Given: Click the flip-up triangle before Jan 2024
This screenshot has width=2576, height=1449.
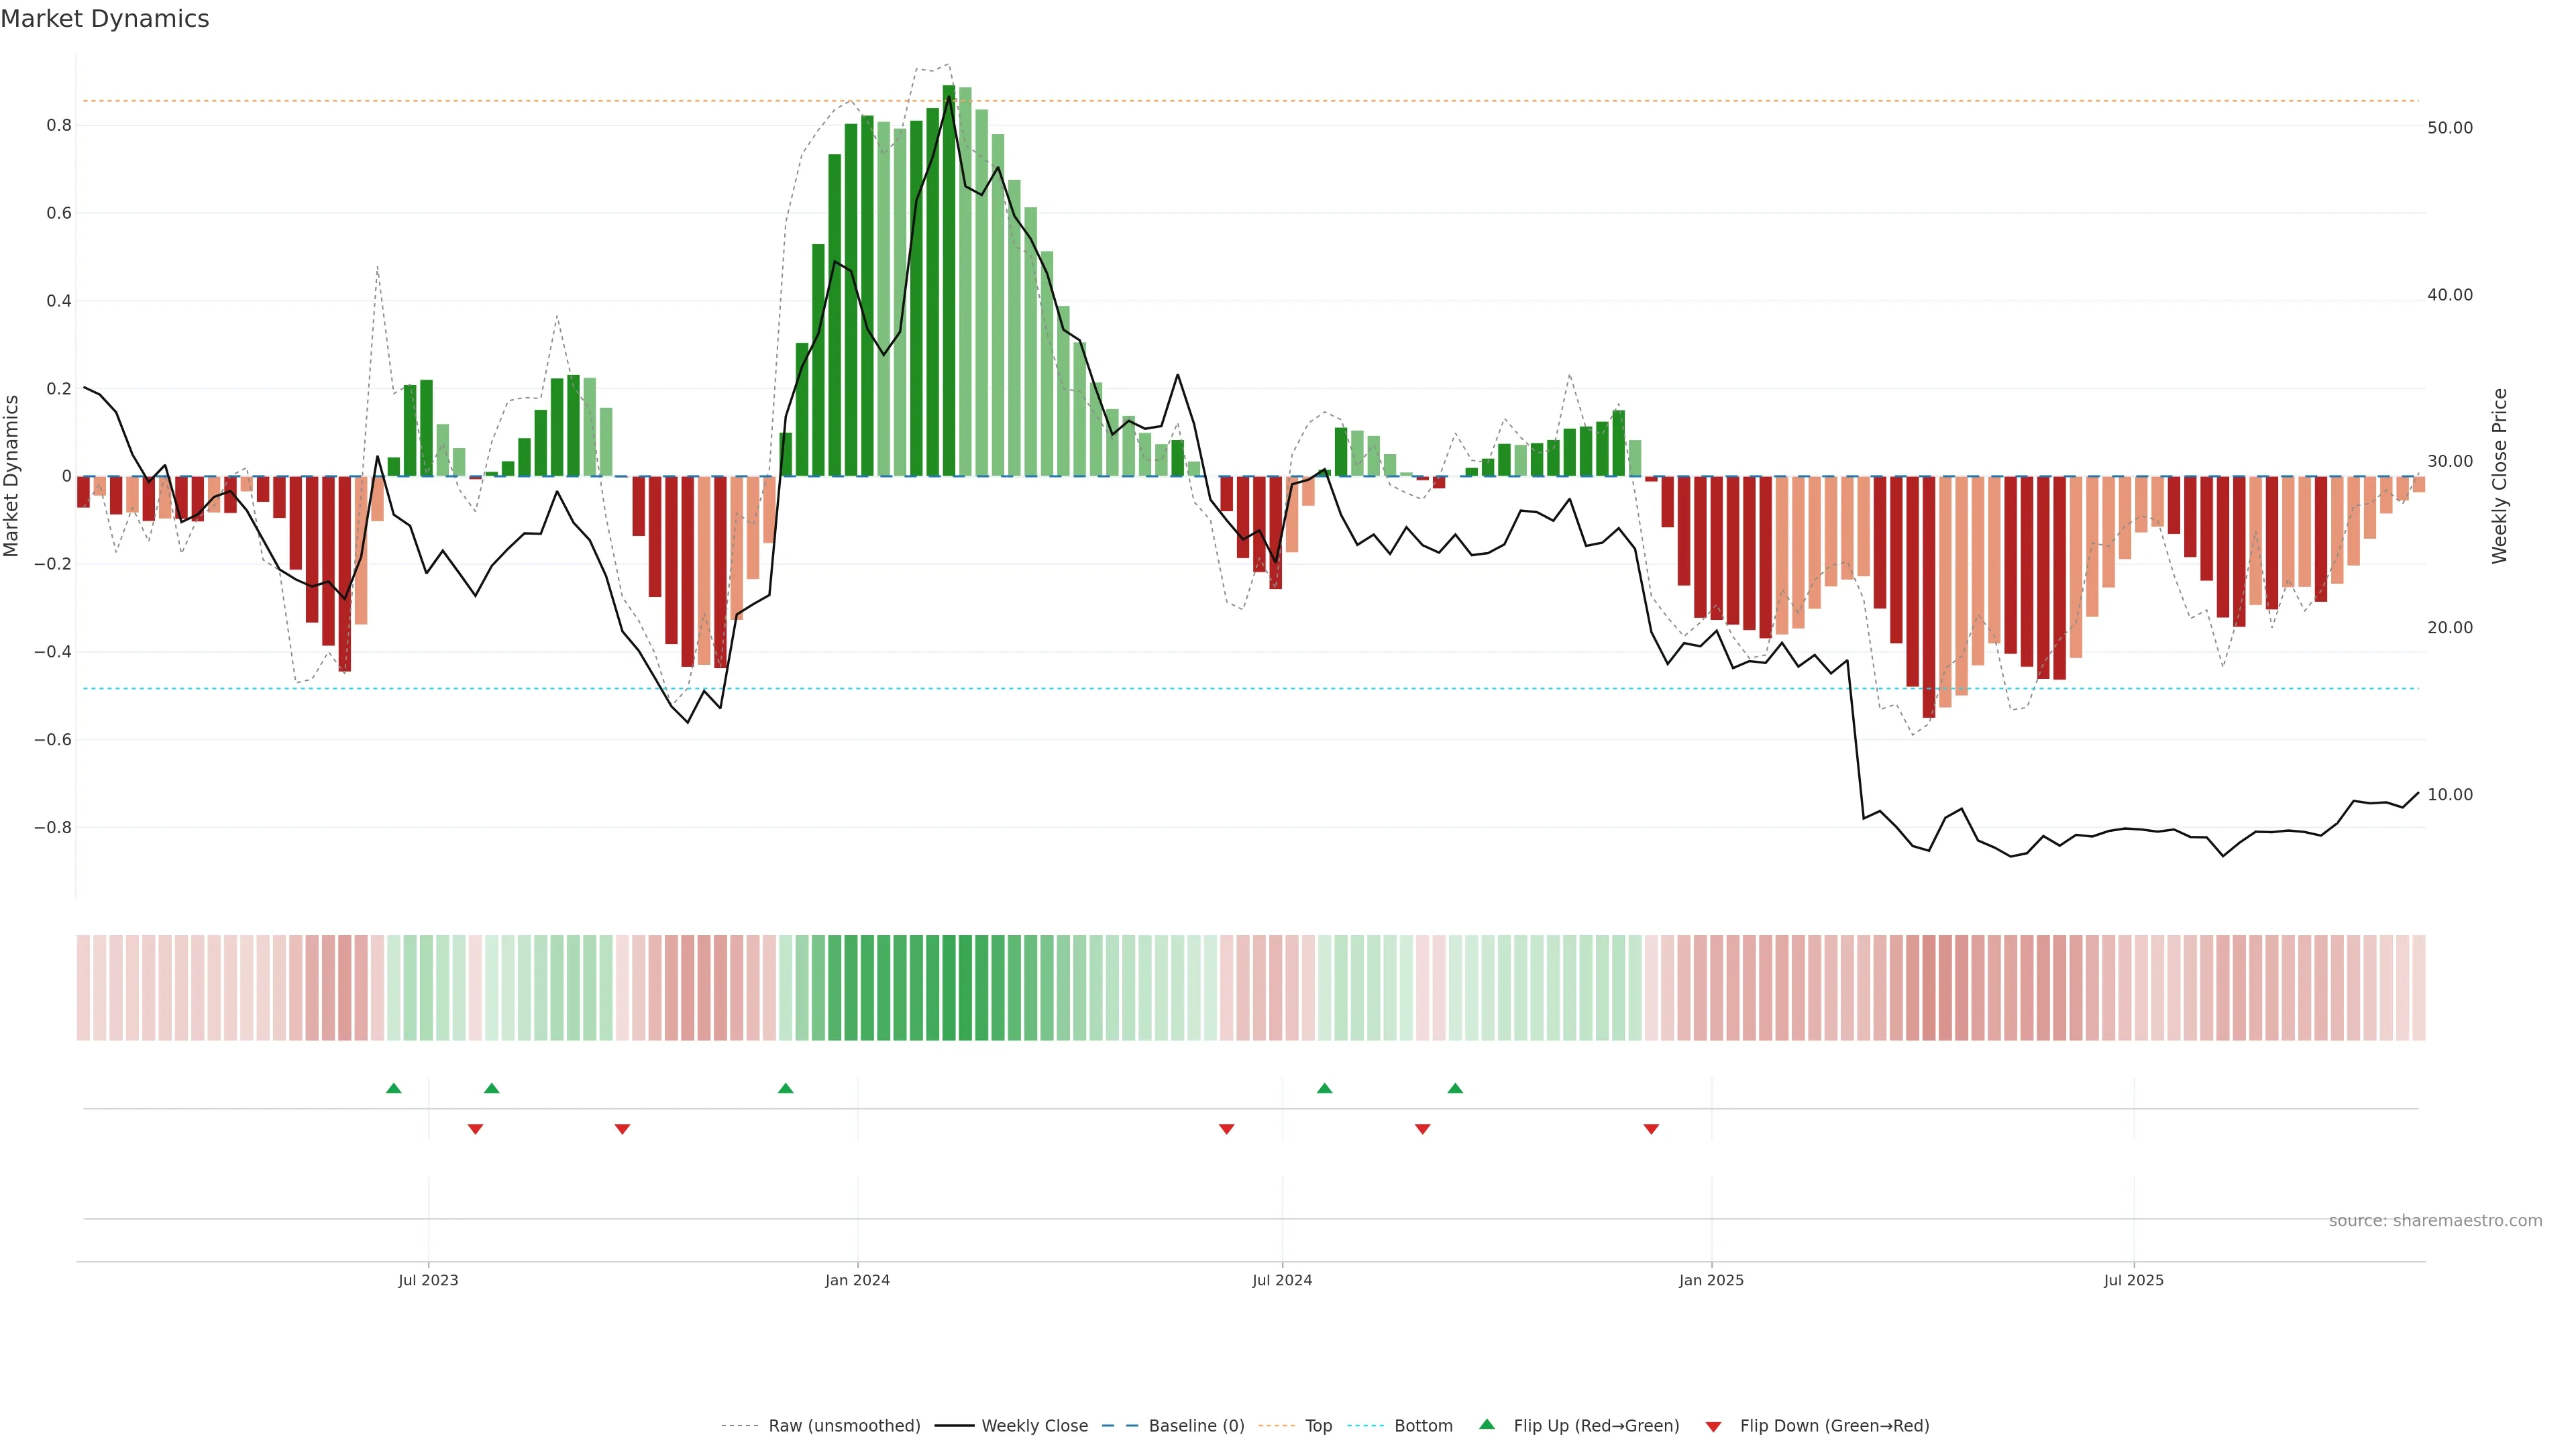Looking at the screenshot, I should point(785,1088).
